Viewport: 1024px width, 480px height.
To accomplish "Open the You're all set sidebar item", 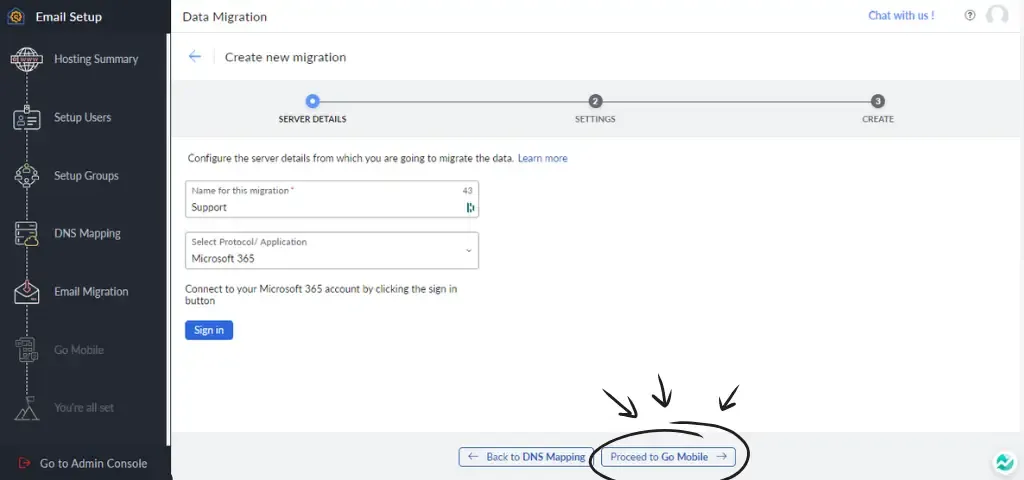I will pyautogui.click(x=83, y=408).
